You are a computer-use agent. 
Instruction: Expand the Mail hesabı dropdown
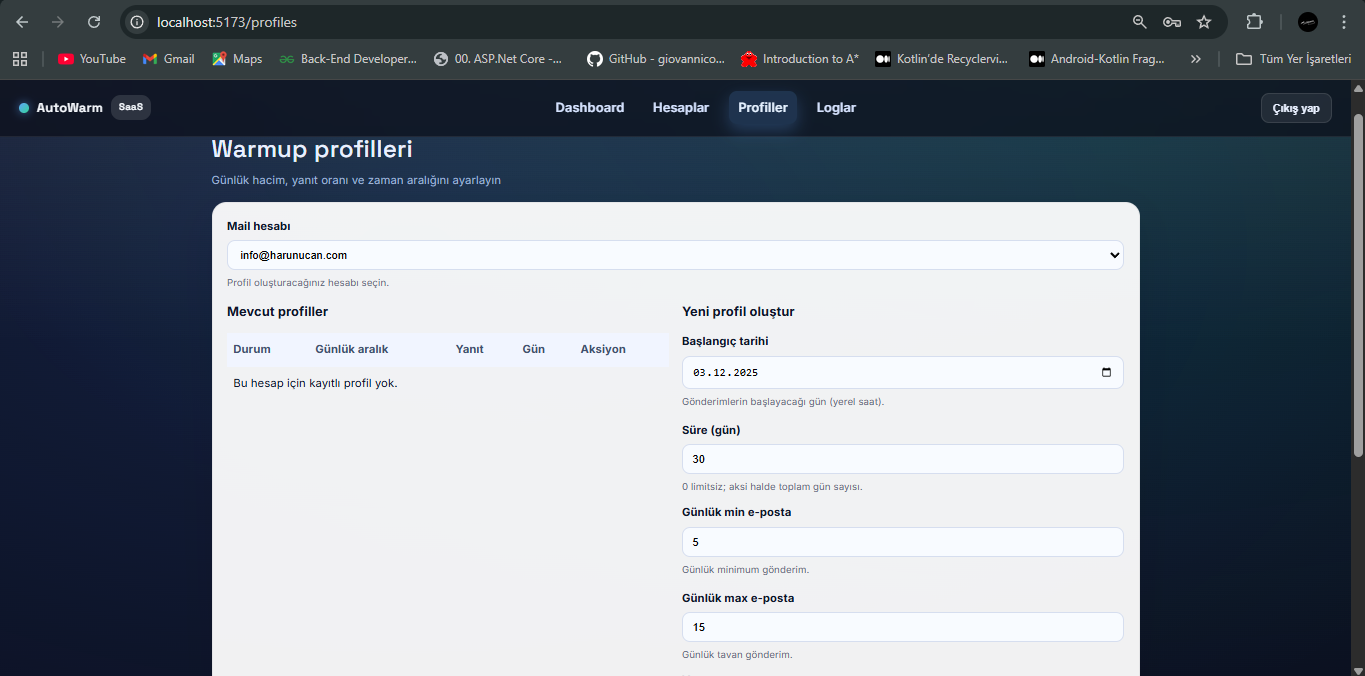[675, 255]
